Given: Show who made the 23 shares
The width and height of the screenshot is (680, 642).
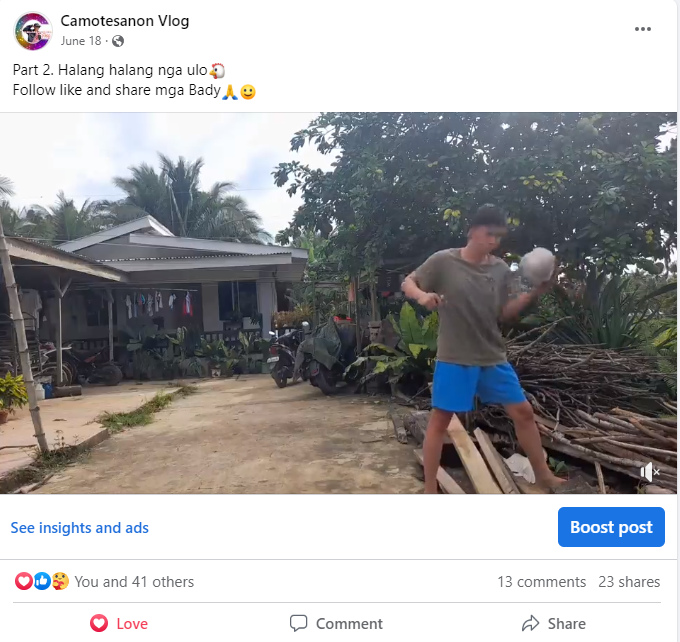Looking at the screenshot, I should [629, 582].
